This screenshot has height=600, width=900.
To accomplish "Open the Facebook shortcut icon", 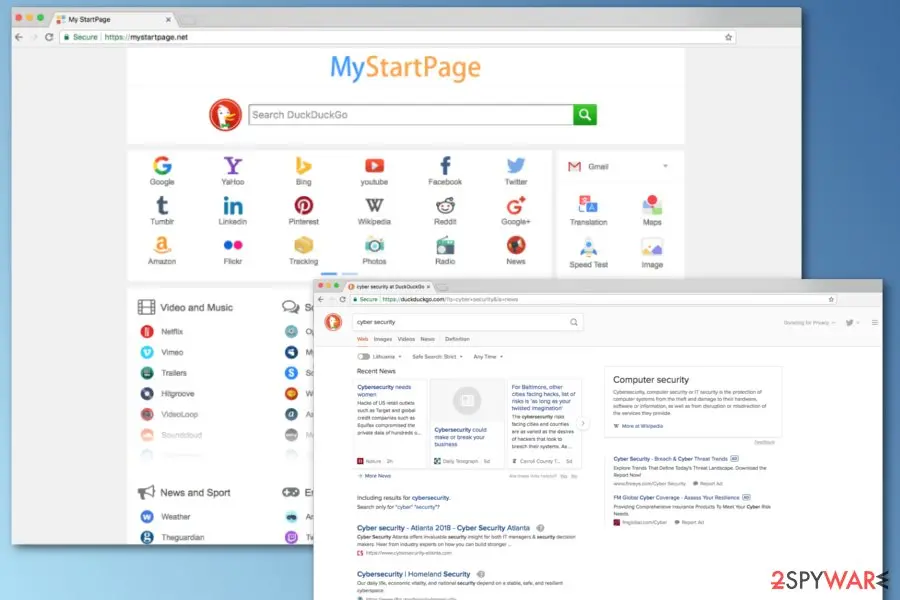I will pyautogui.click(x=445, y=166).
